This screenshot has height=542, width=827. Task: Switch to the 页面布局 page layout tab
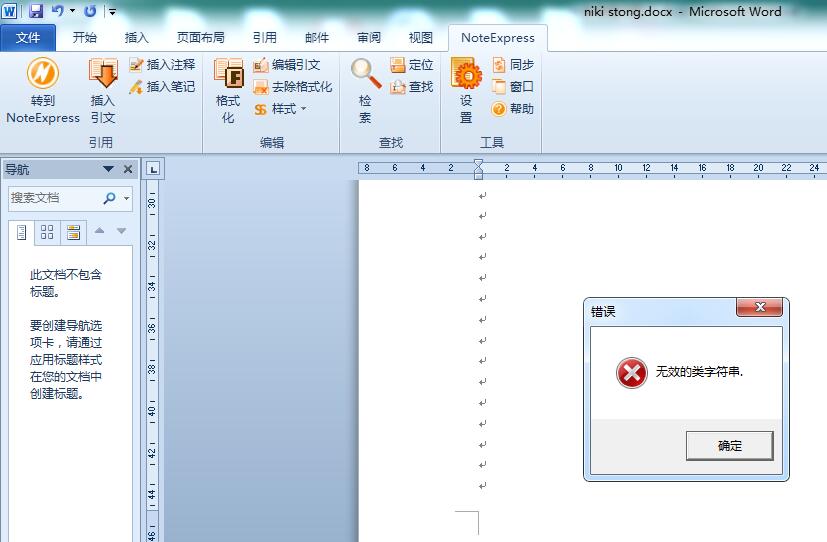click(x=200, y=37)
